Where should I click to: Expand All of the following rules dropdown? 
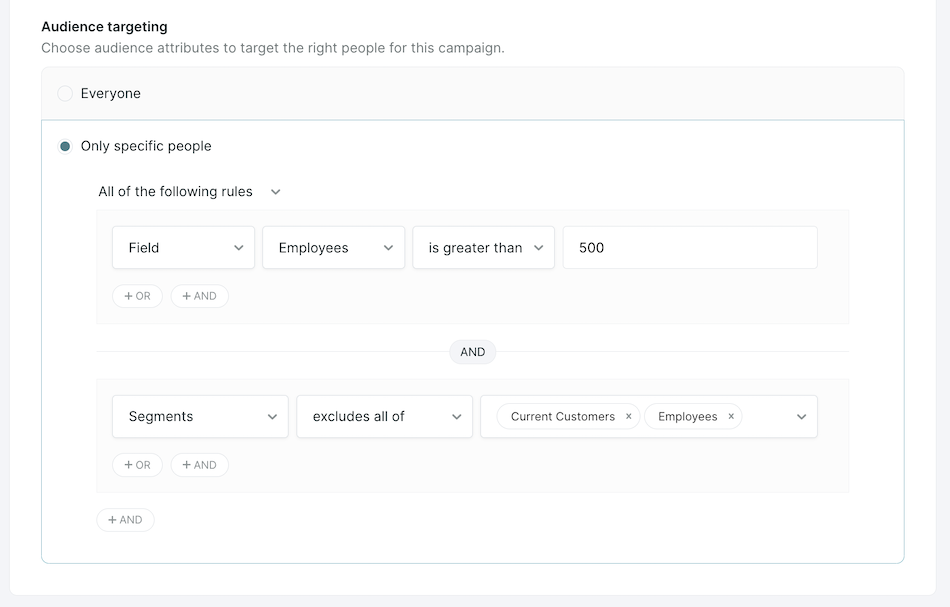point(189,191)
